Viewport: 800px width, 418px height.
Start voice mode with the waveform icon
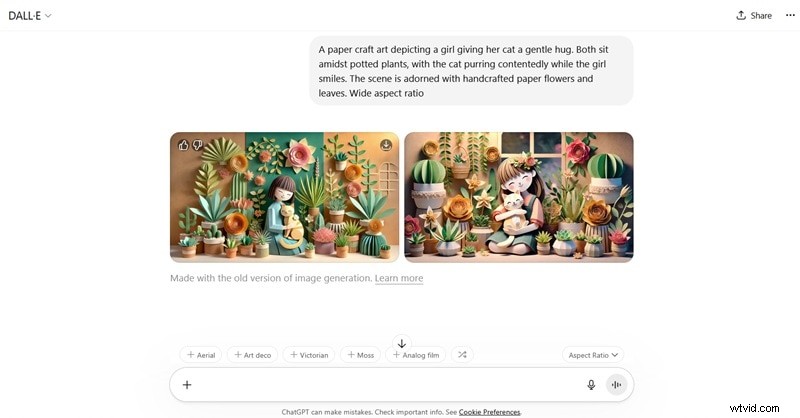pos(616,385)
